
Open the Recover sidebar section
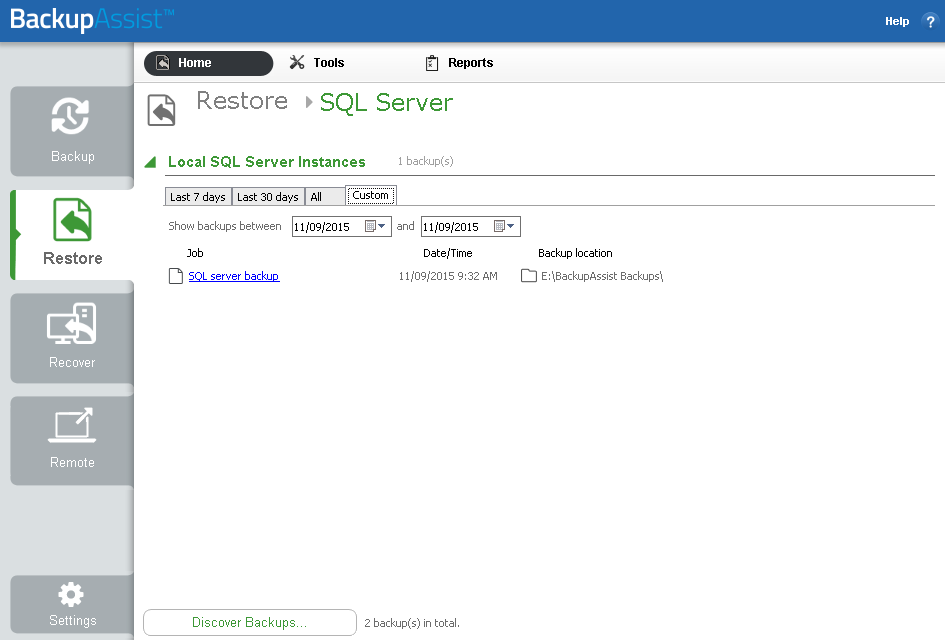coord(72,338)
